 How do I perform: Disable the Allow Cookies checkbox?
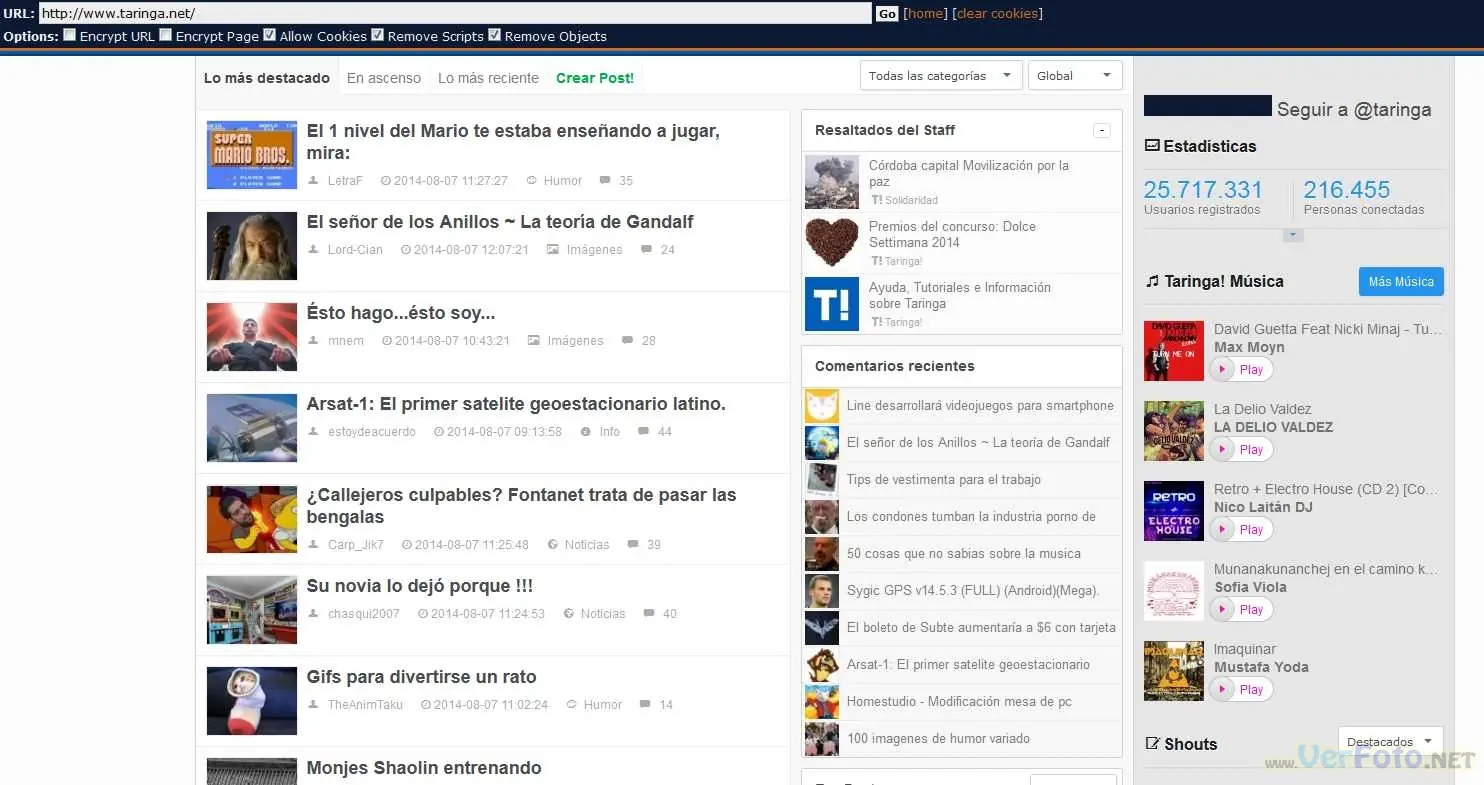(x=269, y=35)
